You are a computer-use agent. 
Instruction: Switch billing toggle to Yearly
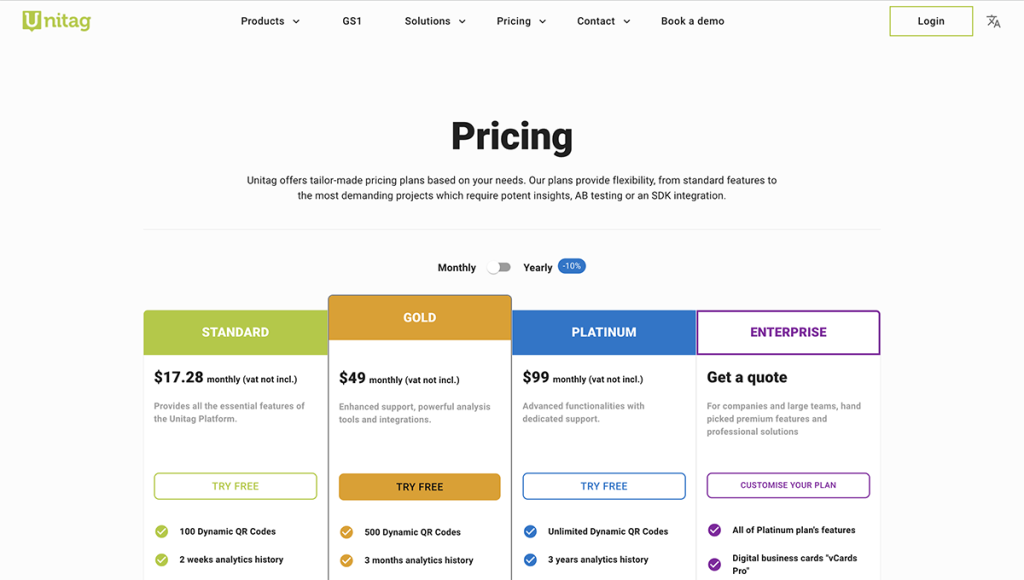(499, 267)
